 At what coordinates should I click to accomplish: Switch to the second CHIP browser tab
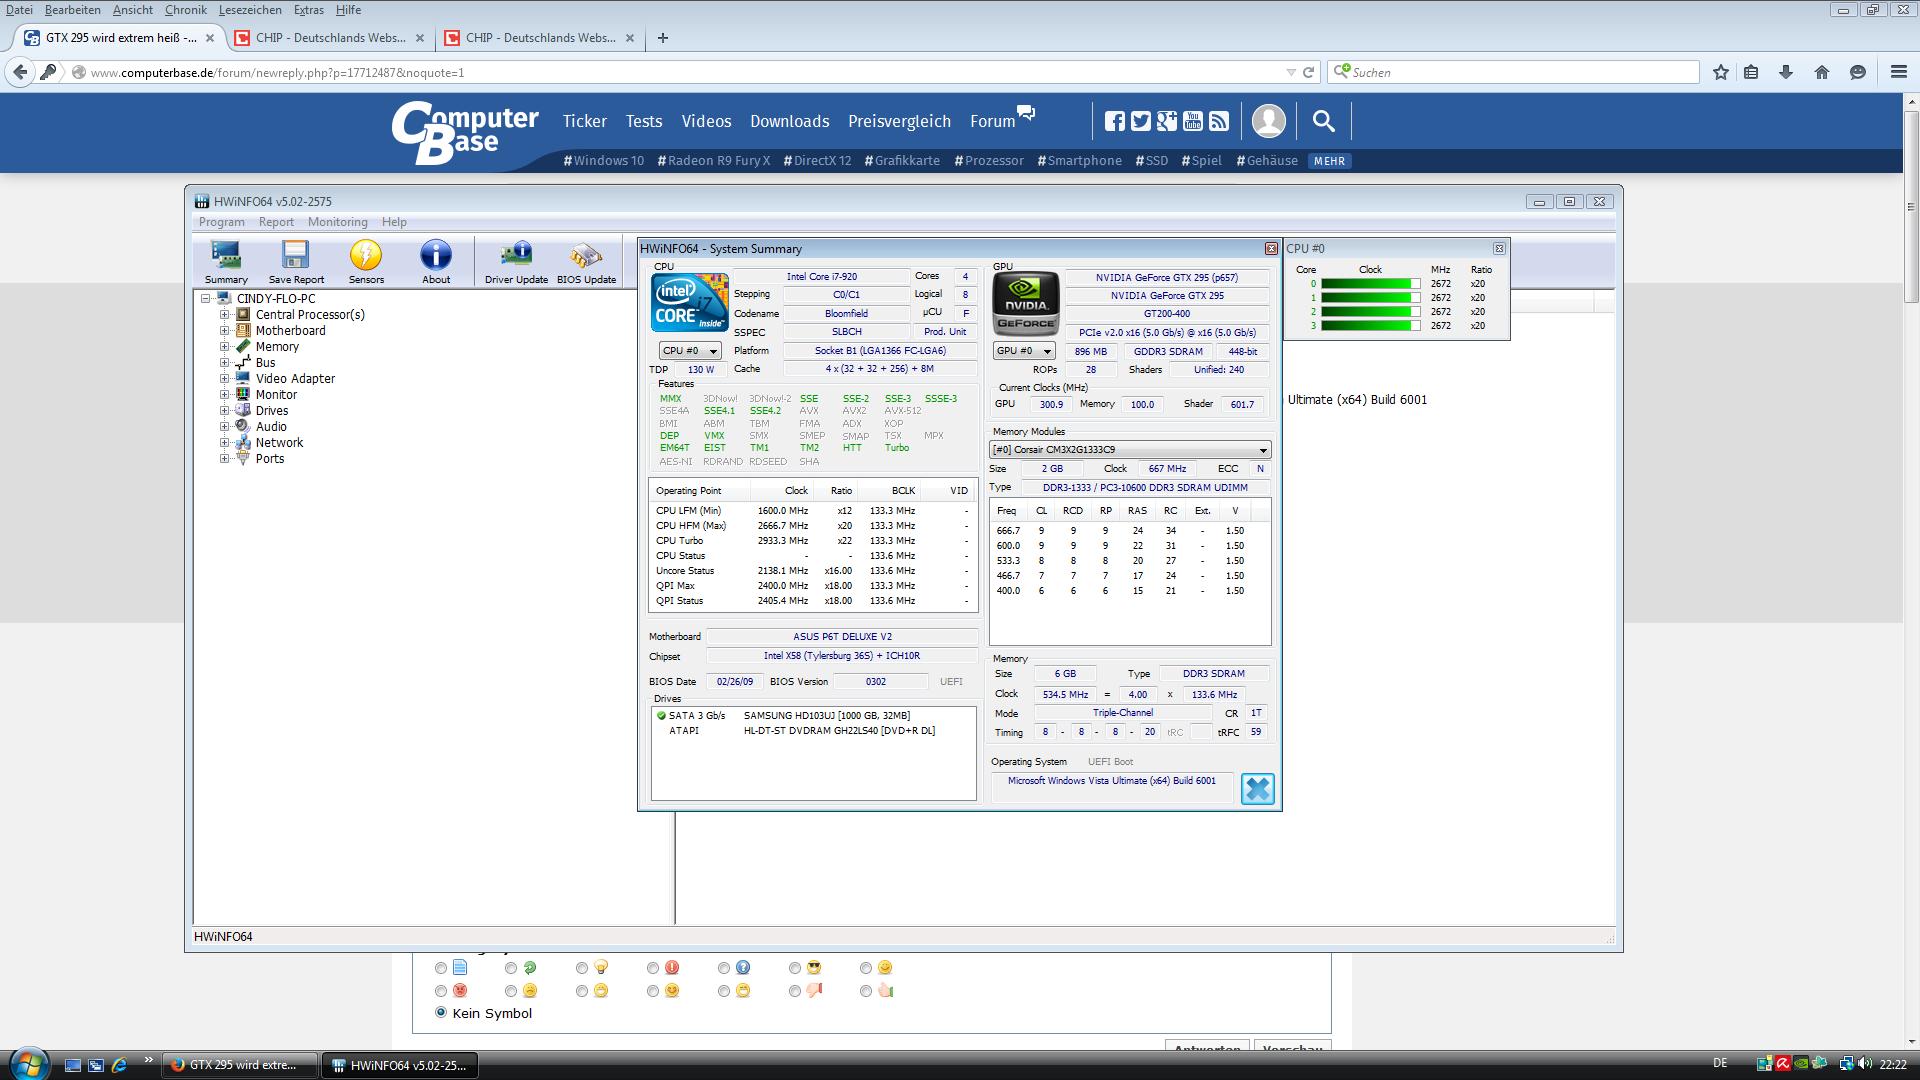[540, 38]
